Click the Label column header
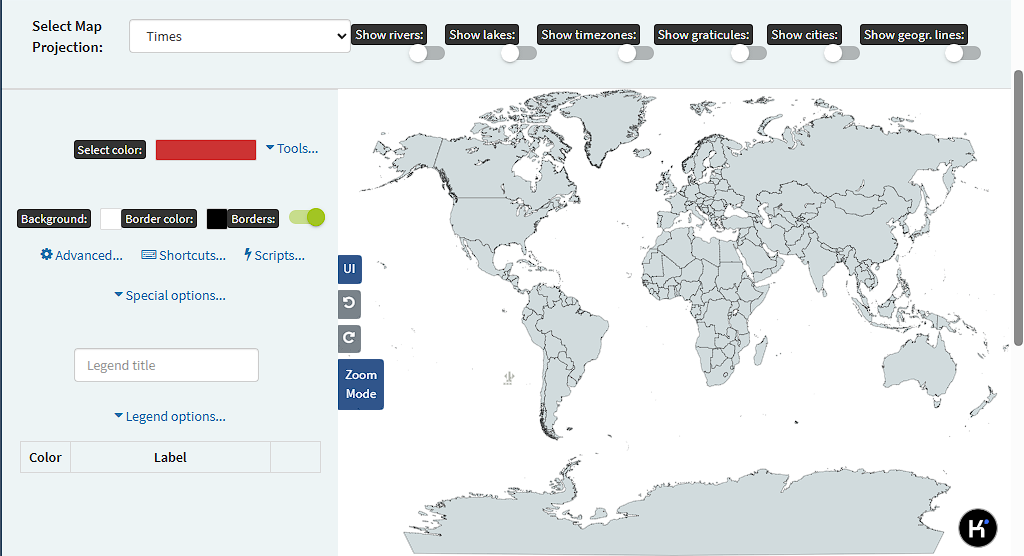This screenshot has width=1024, height=556. coord(170,457)
